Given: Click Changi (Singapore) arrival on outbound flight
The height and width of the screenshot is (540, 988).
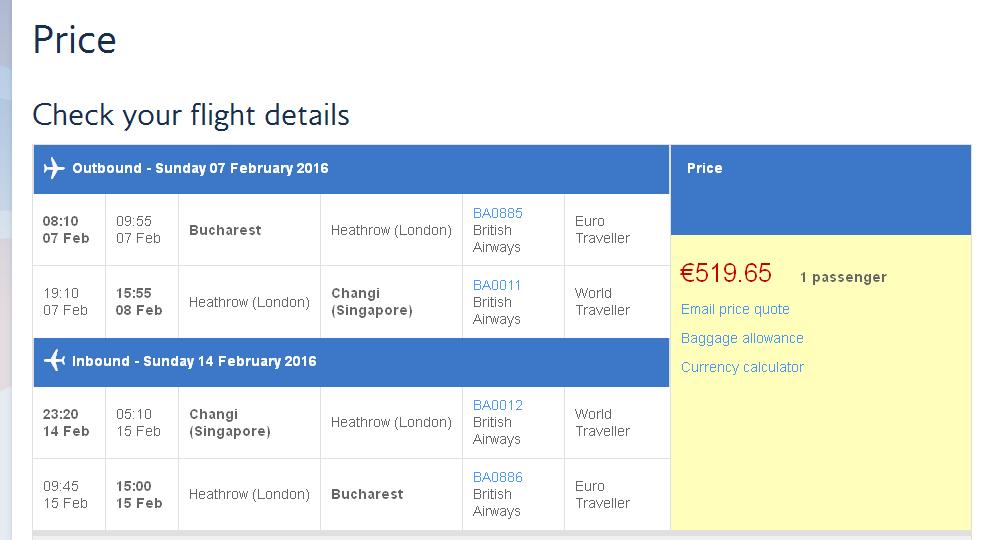Looking at the screenshot, I should 372,302.
